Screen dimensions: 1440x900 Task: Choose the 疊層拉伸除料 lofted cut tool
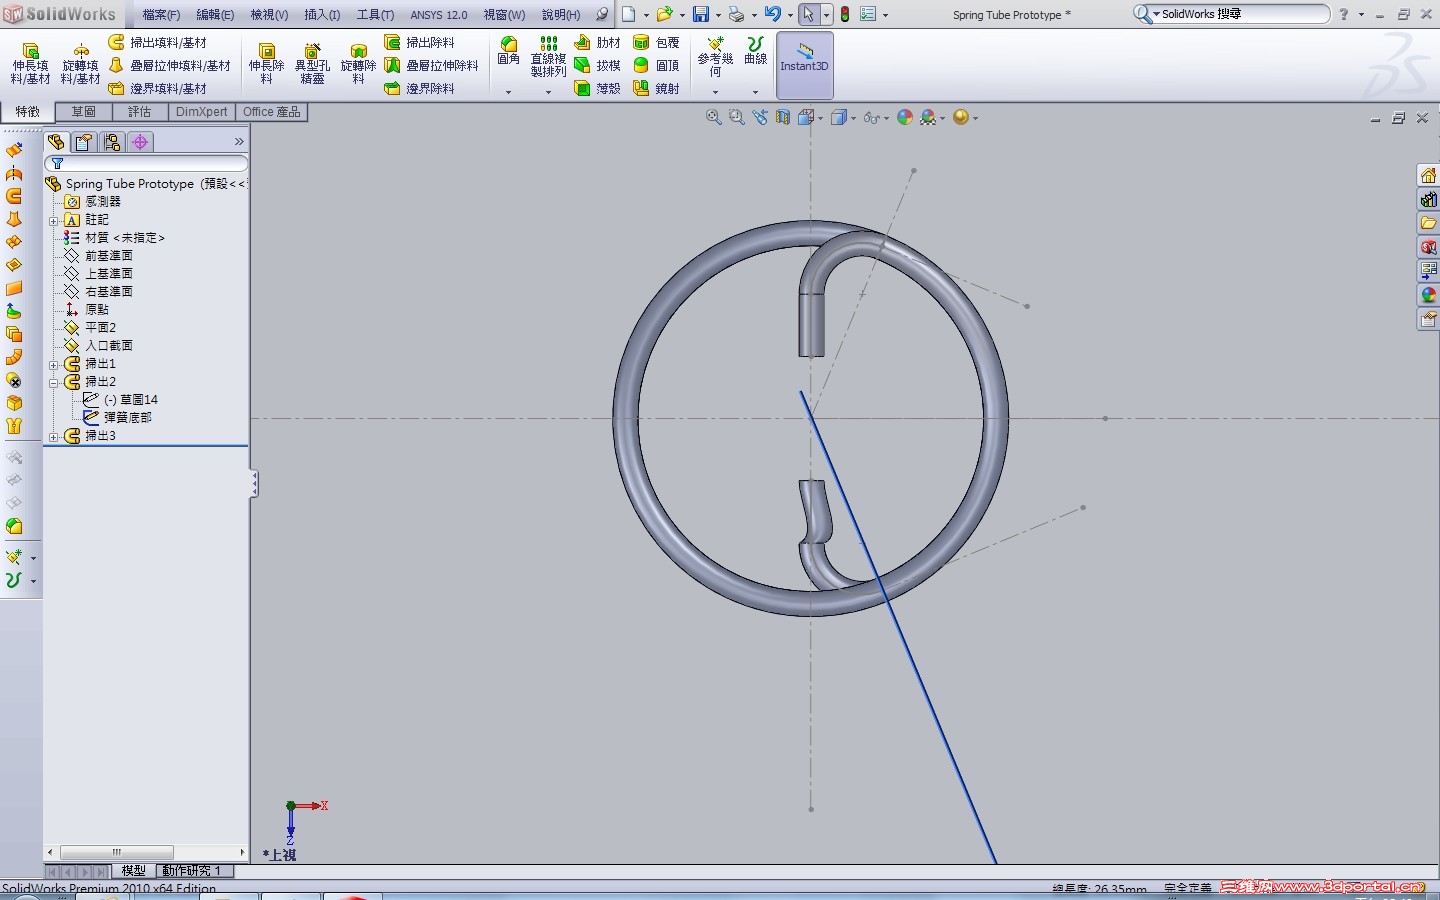click(x=431, y=65)
